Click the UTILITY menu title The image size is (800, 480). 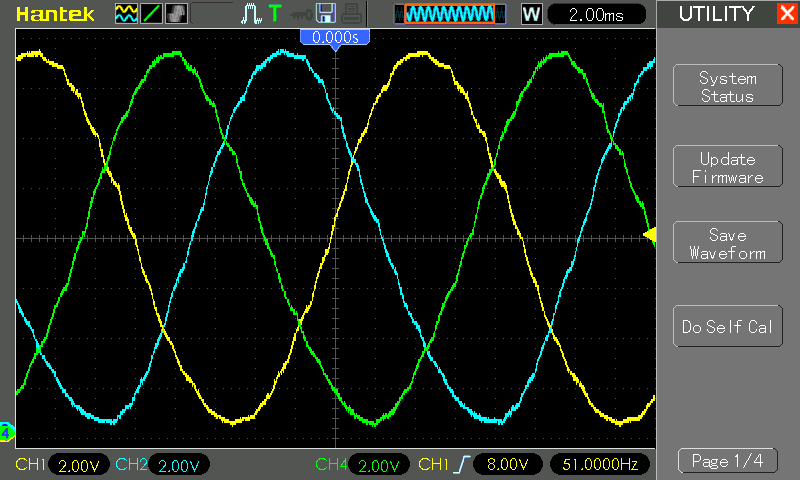pos(716,14)
